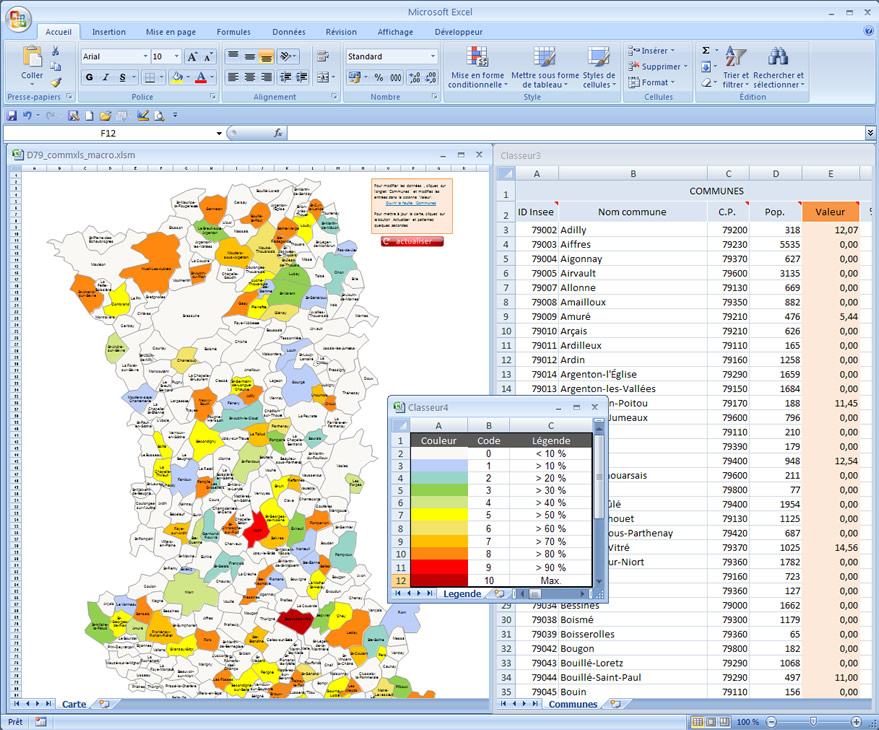This screenshot has width=879, height=730.
Task: Click the text orientation icon
Action: pyautogui.click(x=286, y=56)
